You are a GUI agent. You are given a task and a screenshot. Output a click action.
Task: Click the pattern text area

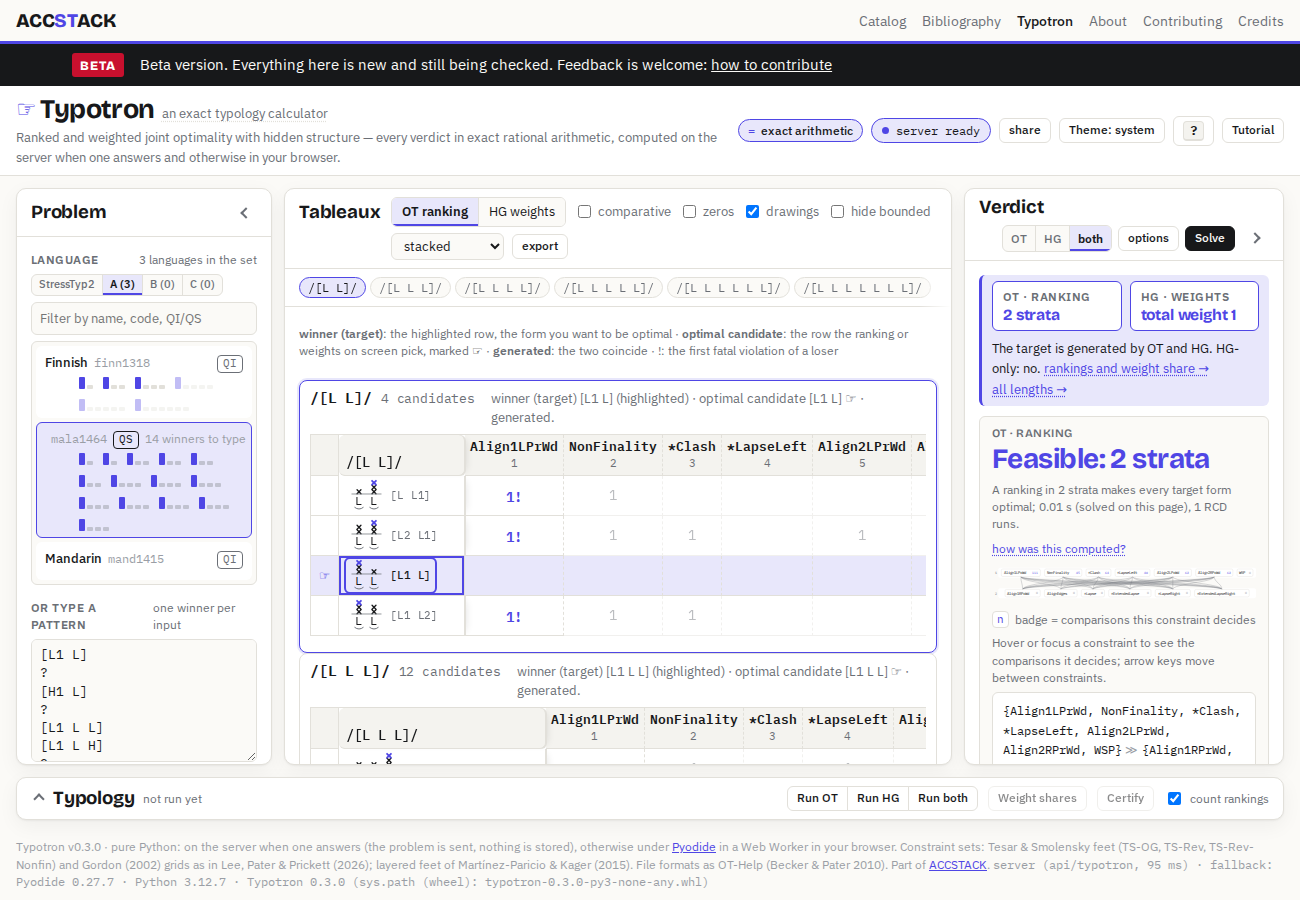tap(144, 700)
